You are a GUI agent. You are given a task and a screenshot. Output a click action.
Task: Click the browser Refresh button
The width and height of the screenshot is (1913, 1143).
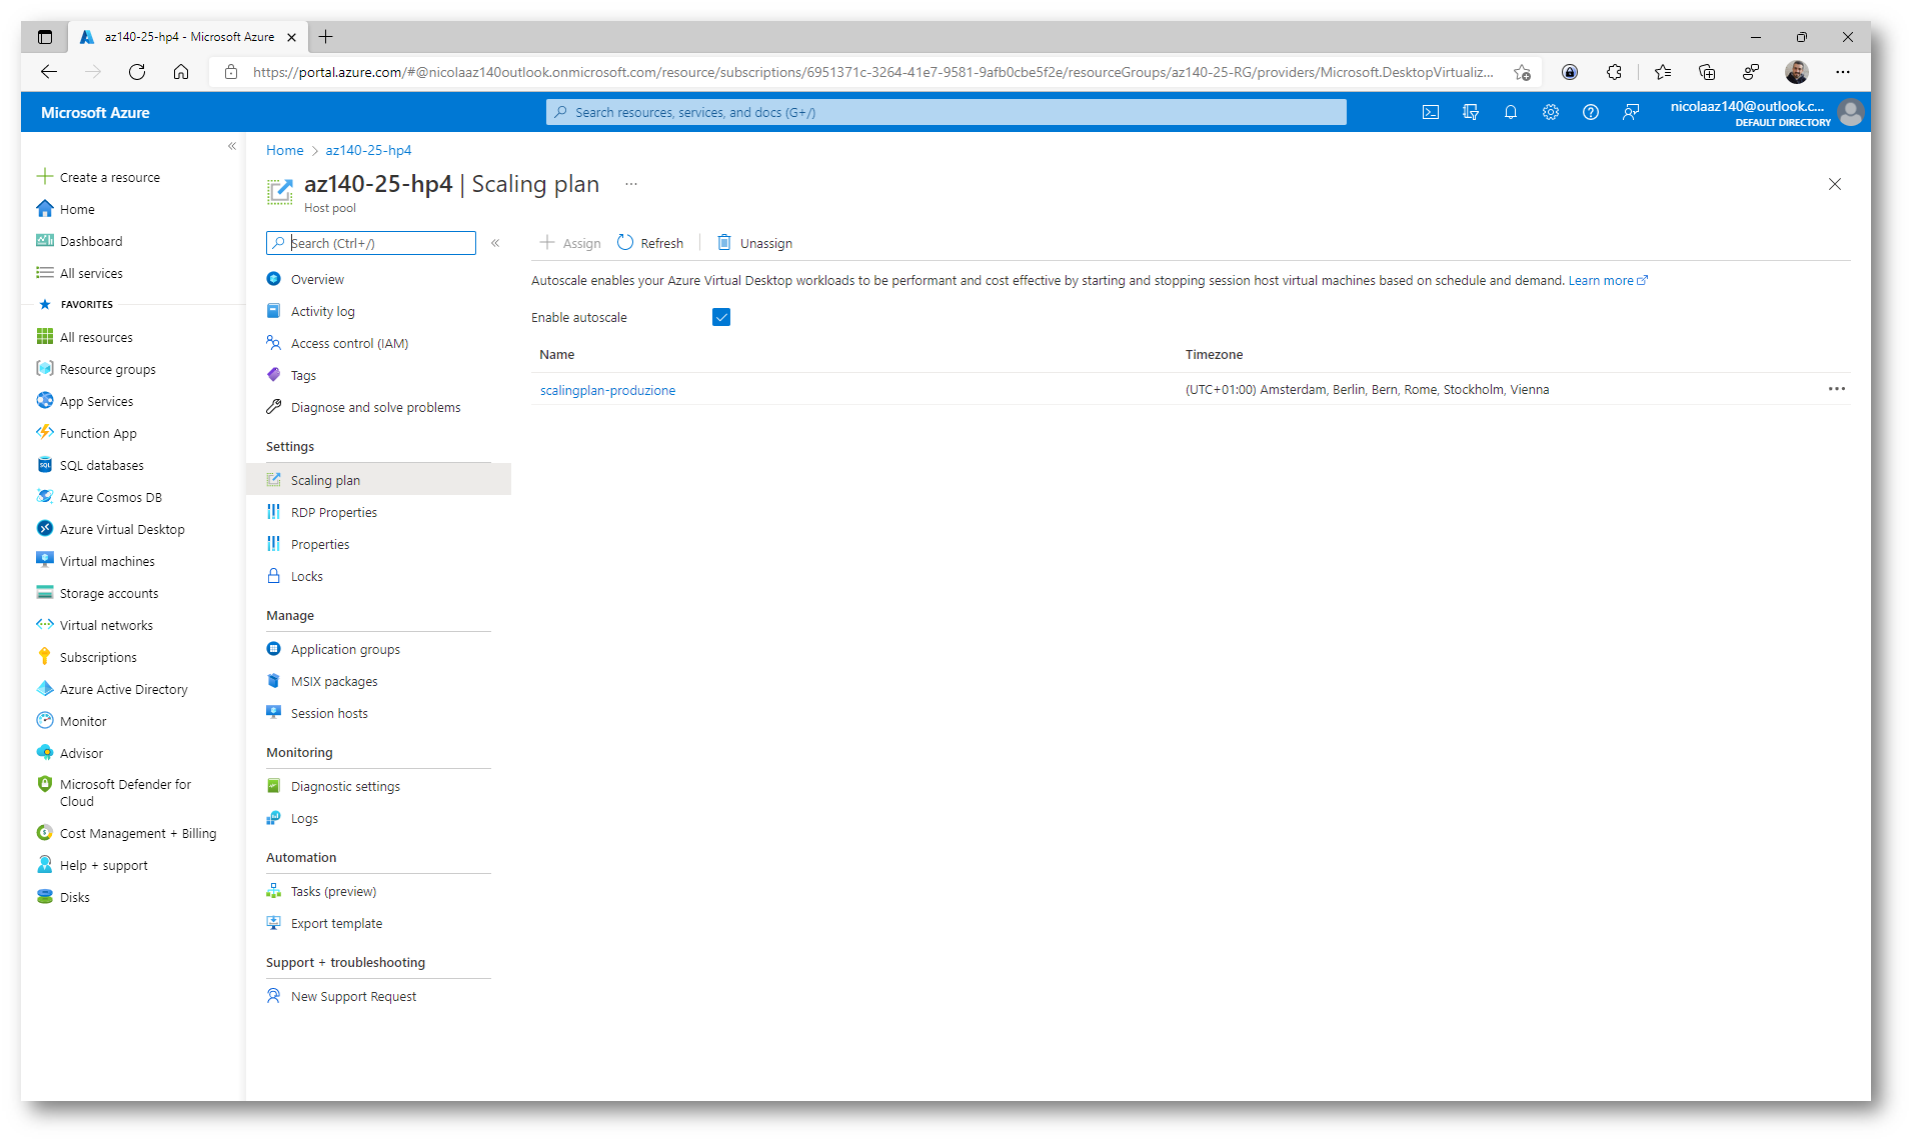(137, 72)
